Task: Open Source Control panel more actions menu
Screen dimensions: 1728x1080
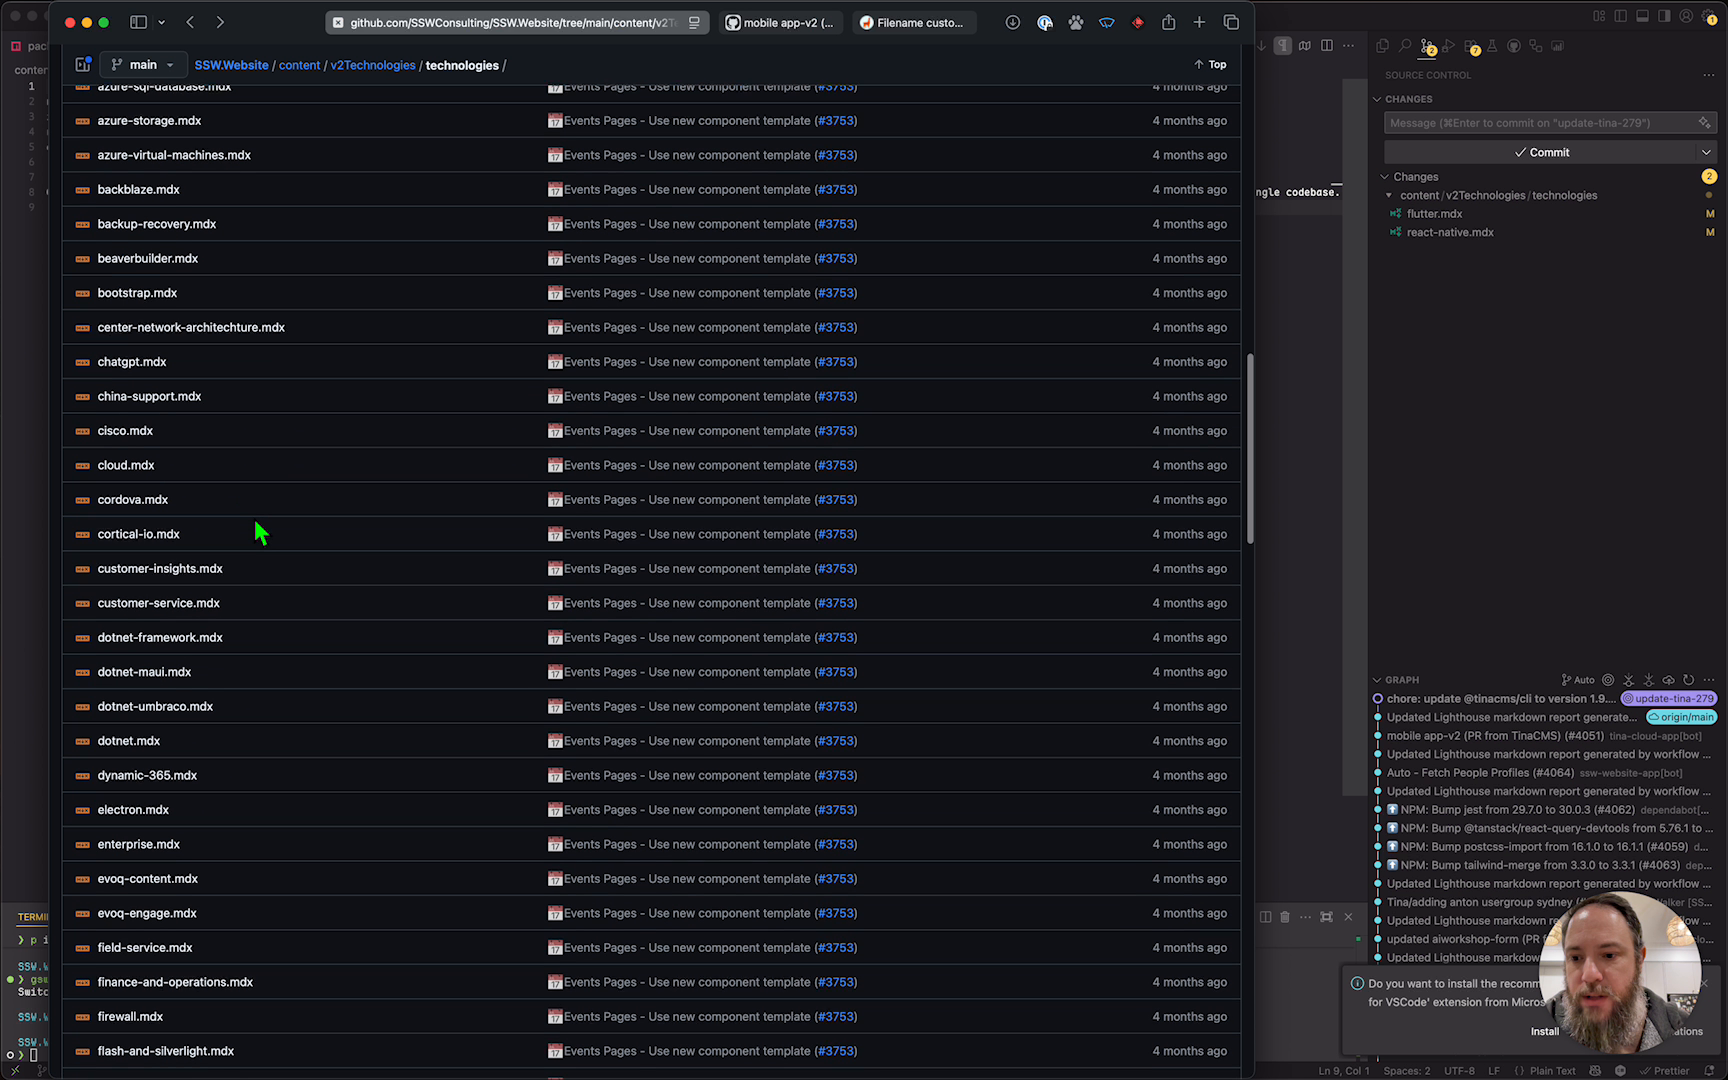Action: 1708,75
